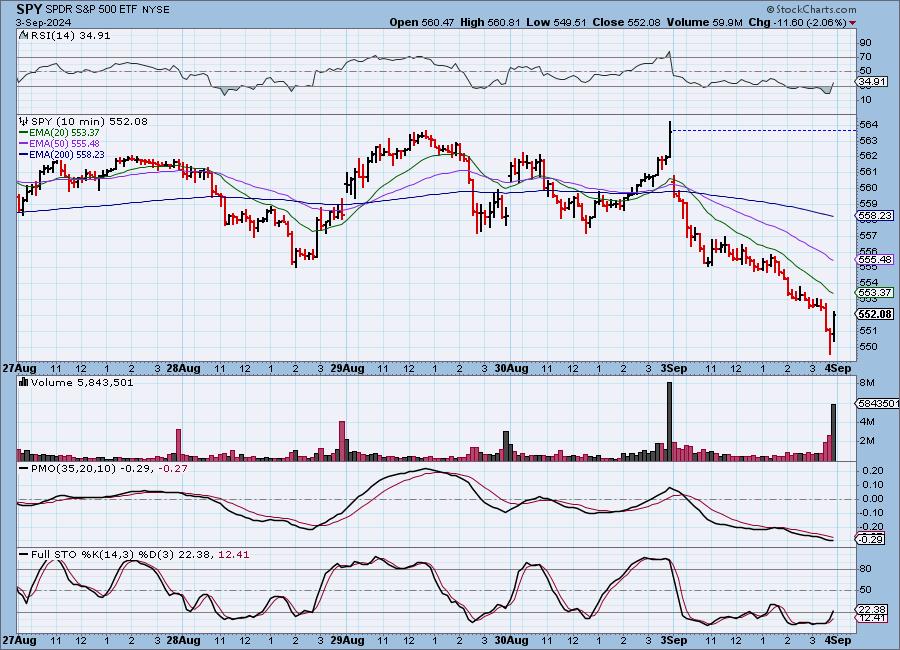Click the EMA(50) 555.48 legend text
Image resolution: width=900 pixels, height=650 pixels.
pos(64,144)
